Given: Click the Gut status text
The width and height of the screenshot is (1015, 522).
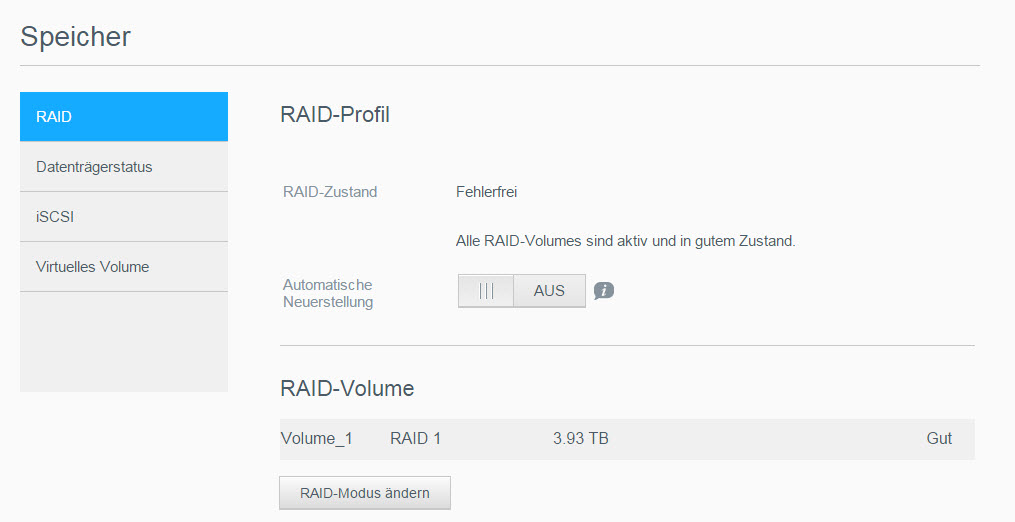Looking at the screenshot, I should click(x=939, y=438).
